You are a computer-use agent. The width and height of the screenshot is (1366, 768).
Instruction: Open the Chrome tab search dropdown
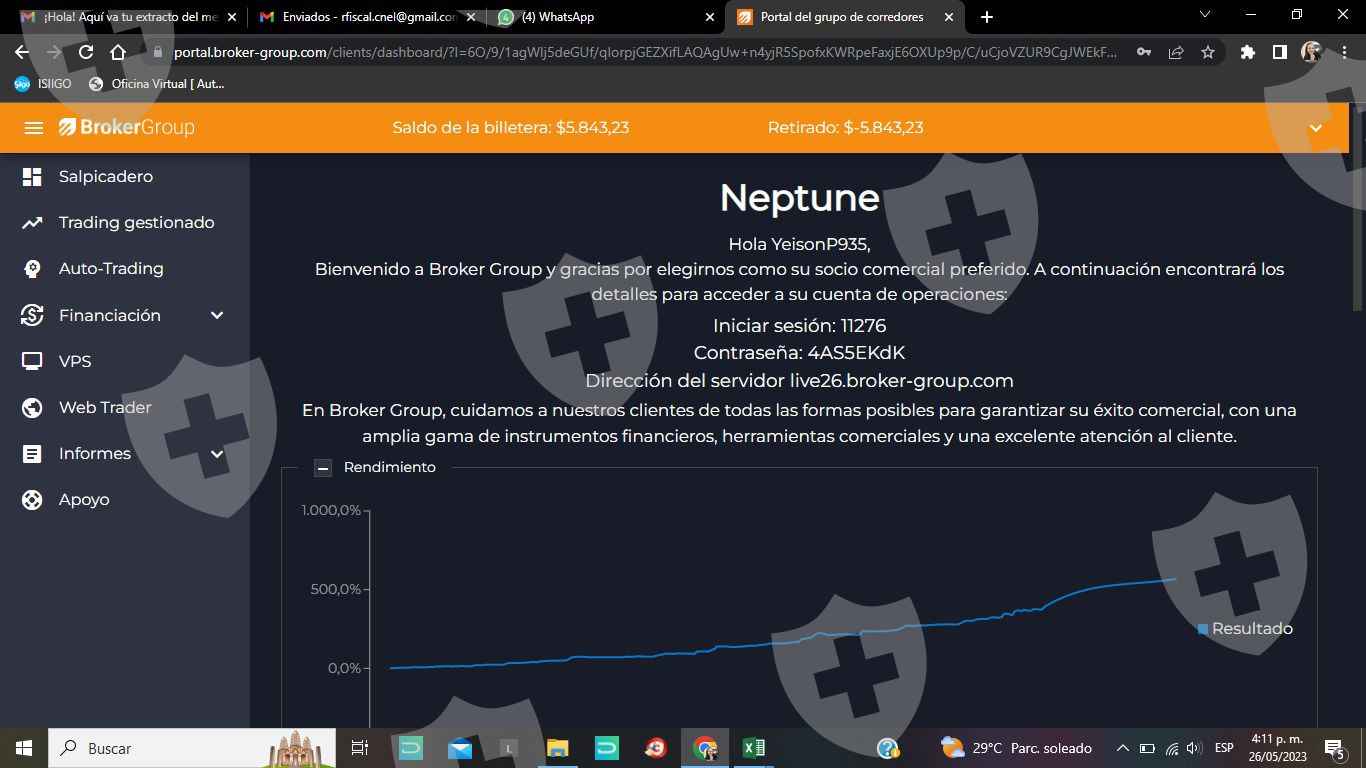pos(1205,15)
